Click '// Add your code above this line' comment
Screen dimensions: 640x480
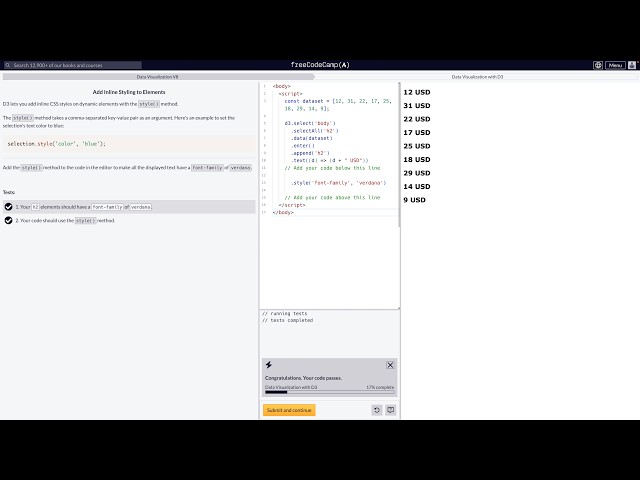pyautogui.click(x=332, y=198)
